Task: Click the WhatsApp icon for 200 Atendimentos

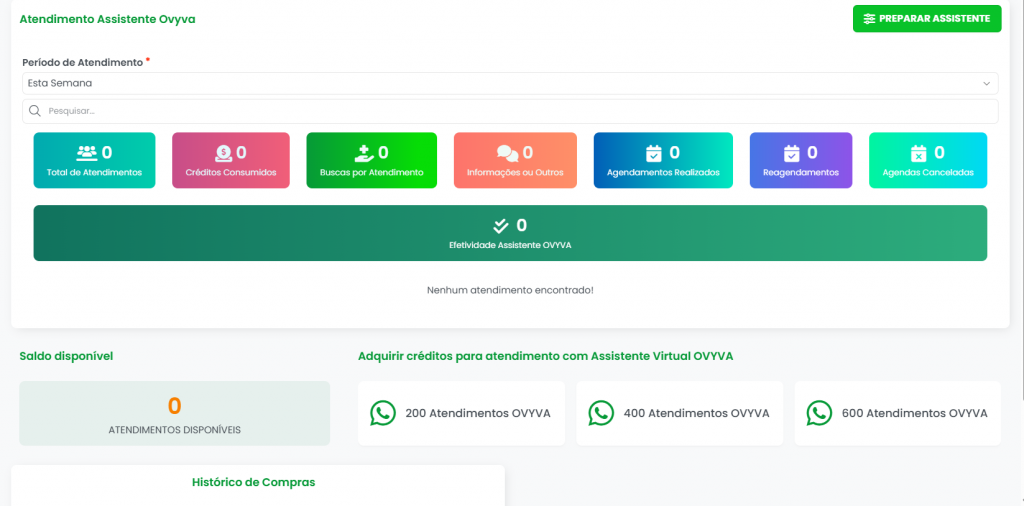Action: [x=383, y=413]
